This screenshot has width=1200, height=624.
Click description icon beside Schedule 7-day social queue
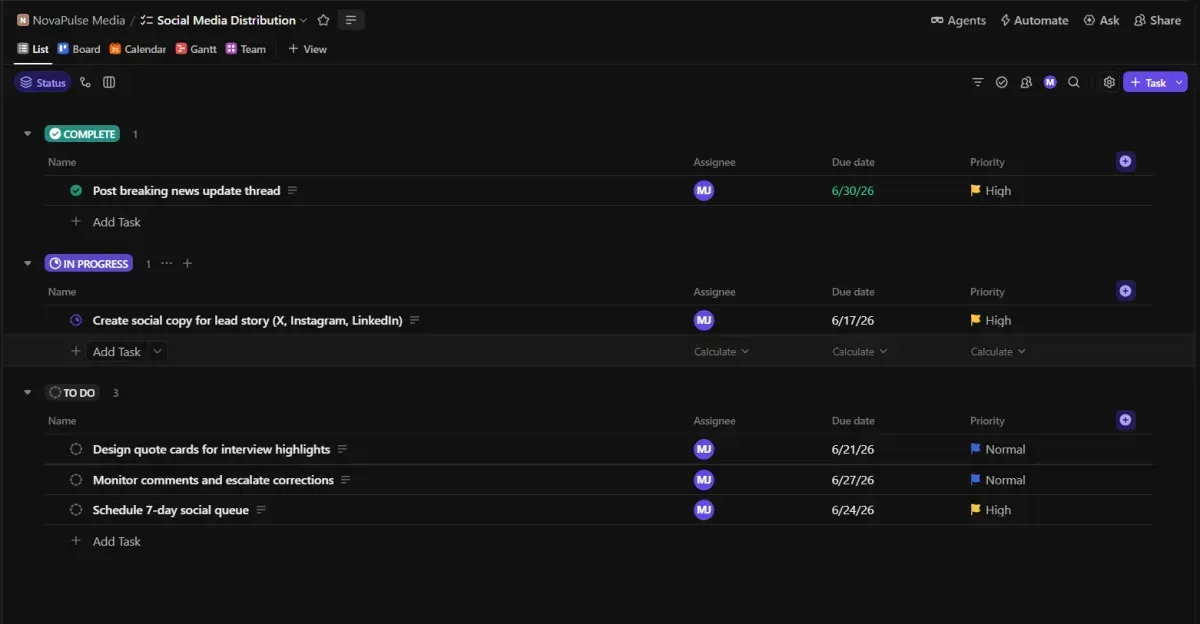pyautogui.click(x=261, y=510)
